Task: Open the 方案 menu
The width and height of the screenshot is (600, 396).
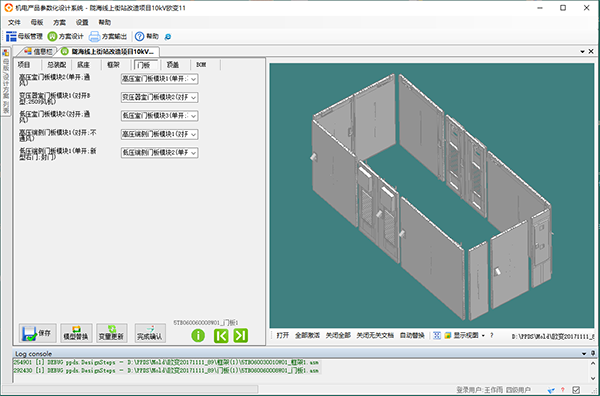Action: tap(59, 23)
